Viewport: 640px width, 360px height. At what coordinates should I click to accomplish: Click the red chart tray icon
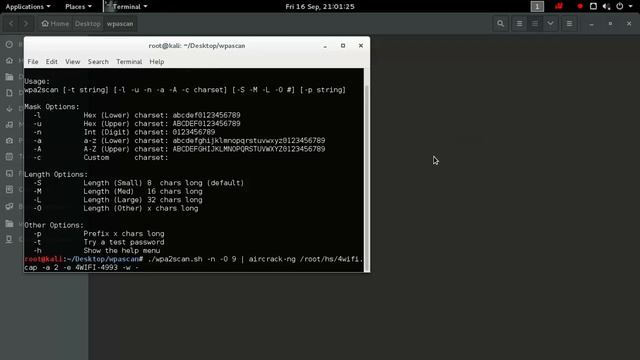coord(559,6)
